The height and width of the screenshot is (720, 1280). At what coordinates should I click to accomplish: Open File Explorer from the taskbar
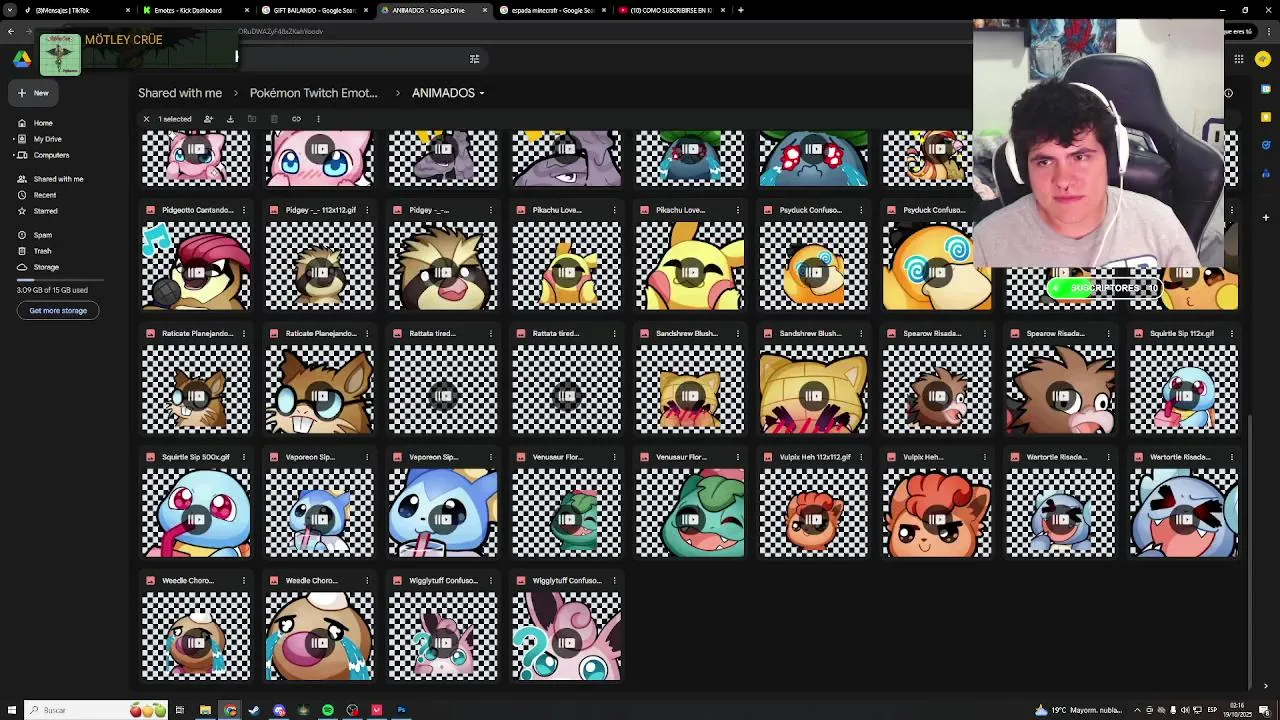coord(205,710)
